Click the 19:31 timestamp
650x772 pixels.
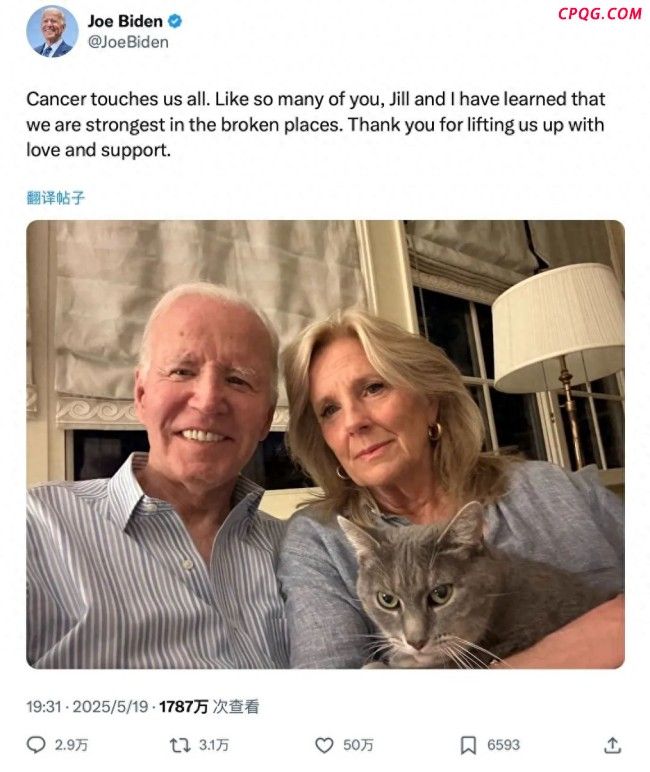44,707
